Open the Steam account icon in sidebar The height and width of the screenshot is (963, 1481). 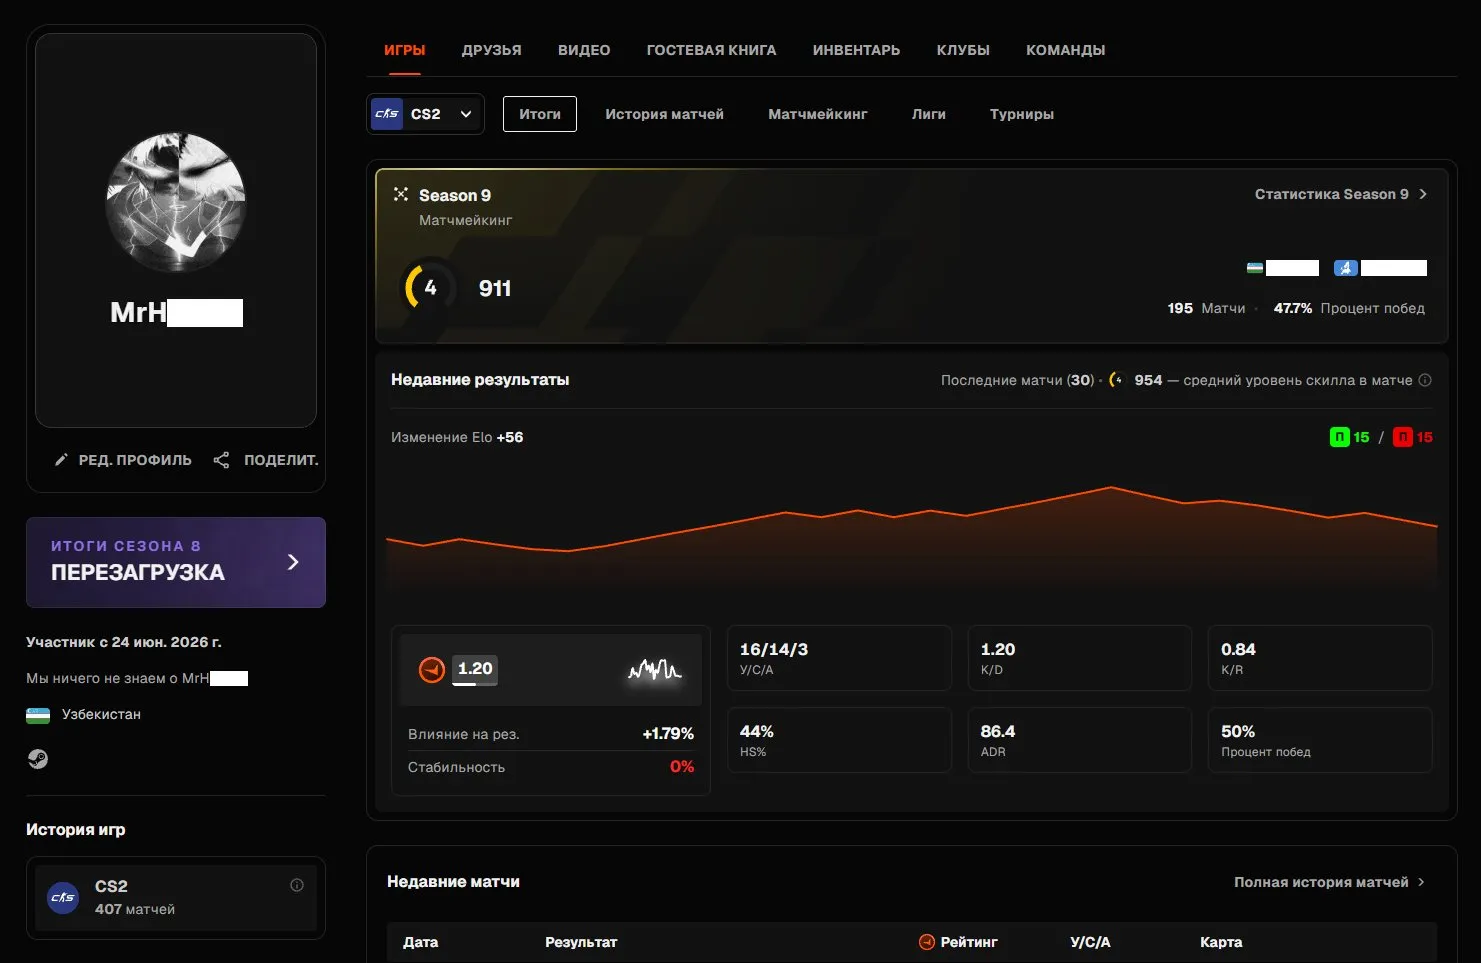coord(37,759)
